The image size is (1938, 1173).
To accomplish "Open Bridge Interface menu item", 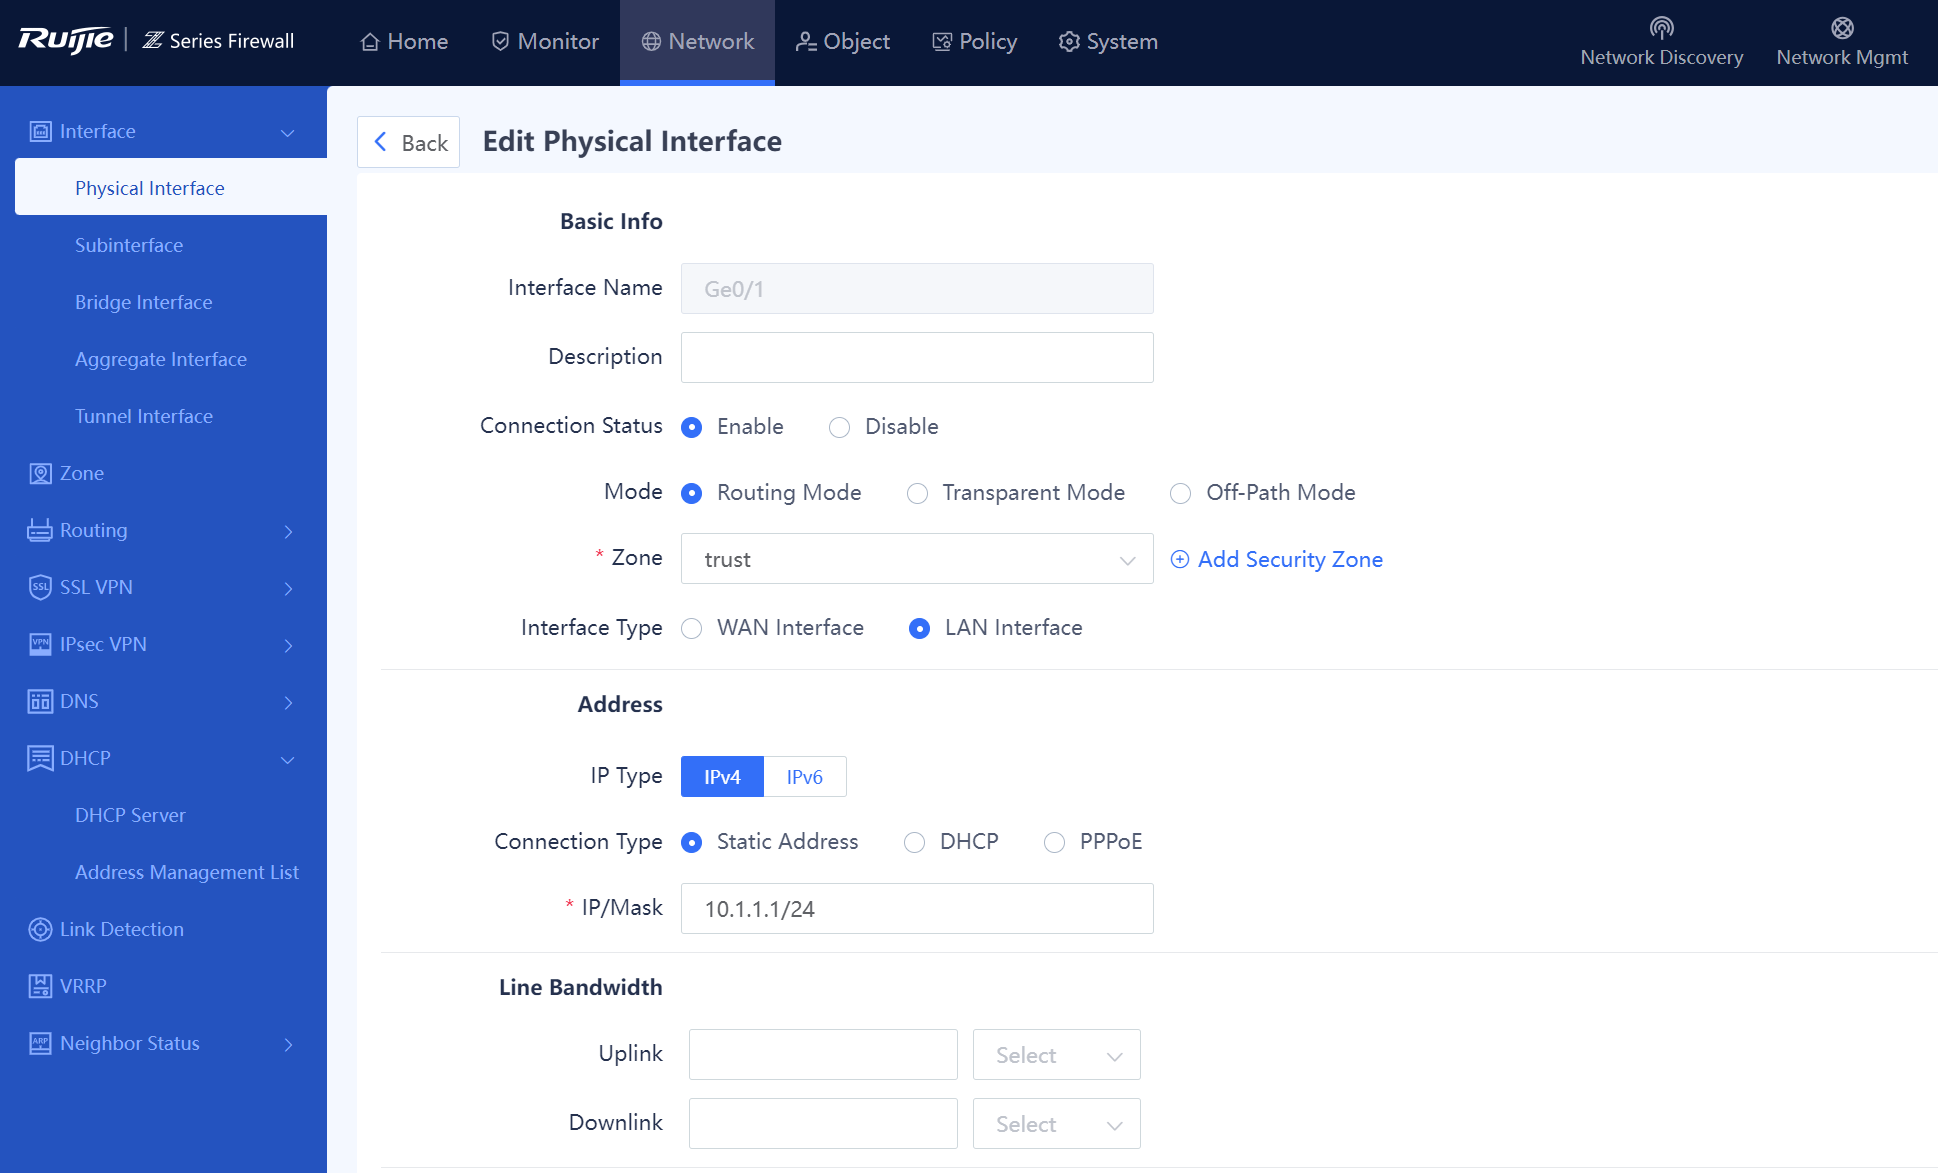I will pos(143,302).
